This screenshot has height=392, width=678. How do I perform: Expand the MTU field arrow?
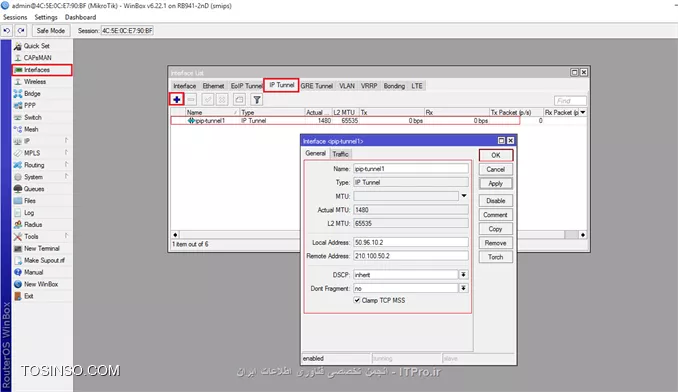click(464, 196)
